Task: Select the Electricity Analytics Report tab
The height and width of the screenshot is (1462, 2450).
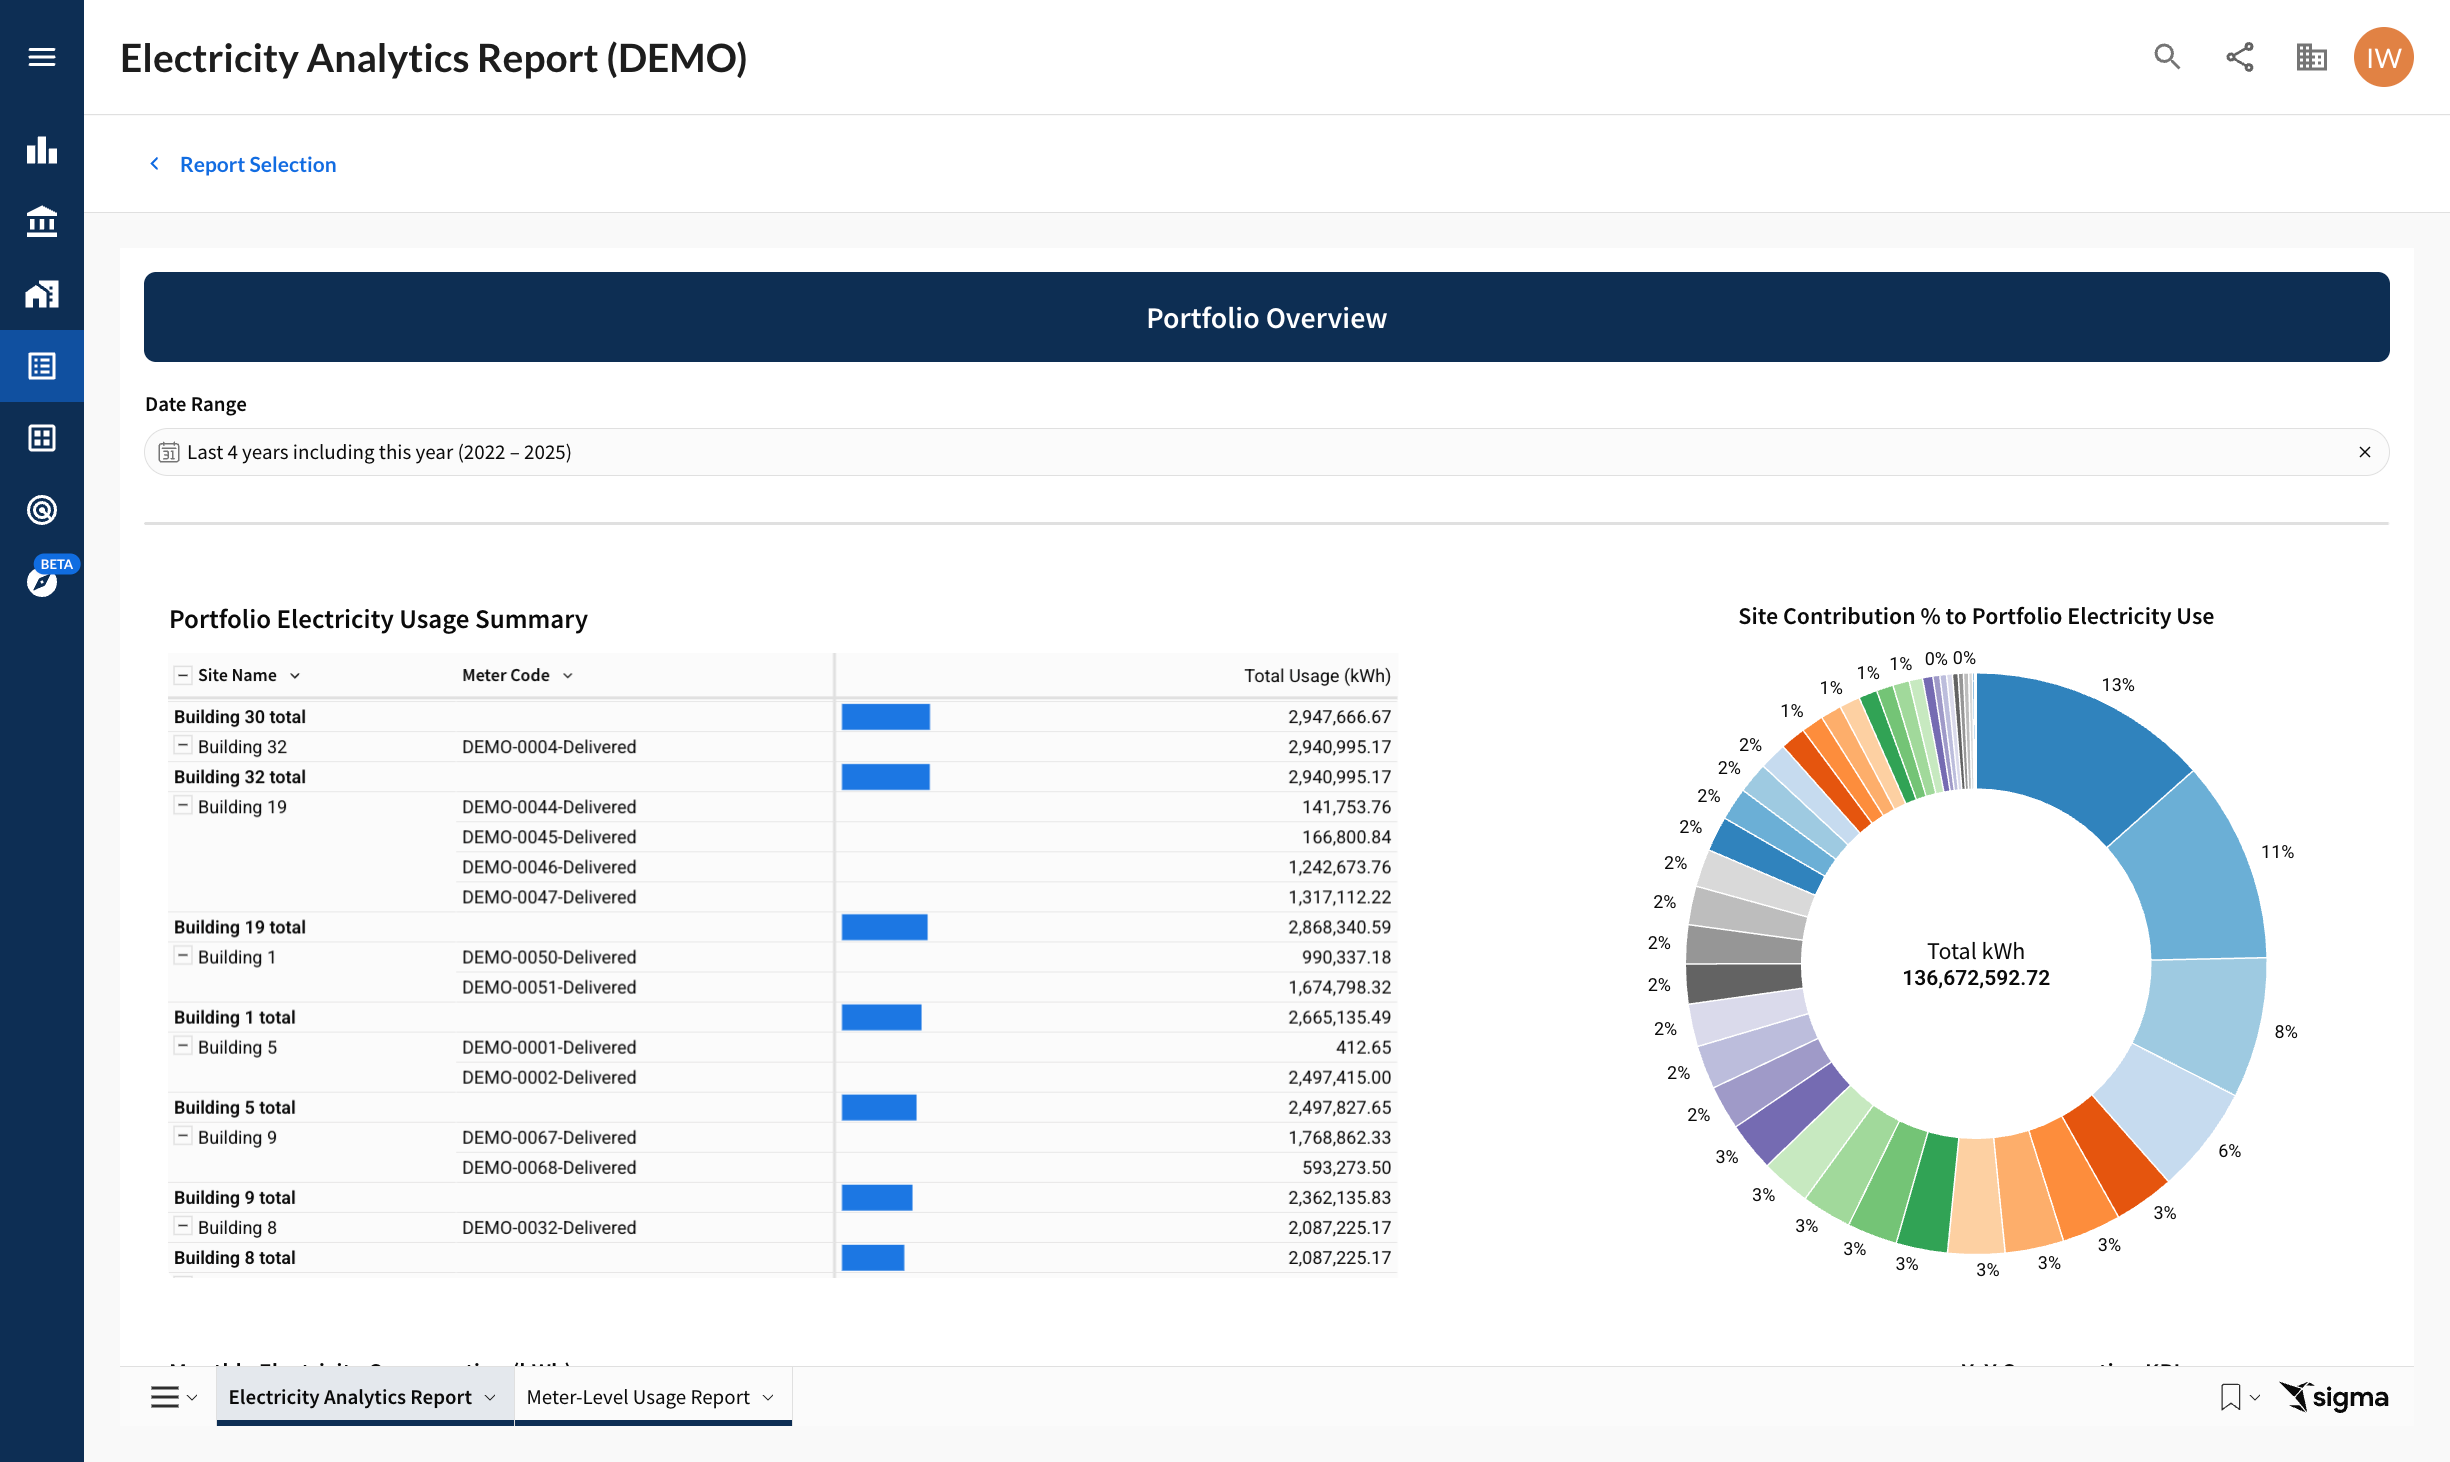Action: (x=350, y=1397)
